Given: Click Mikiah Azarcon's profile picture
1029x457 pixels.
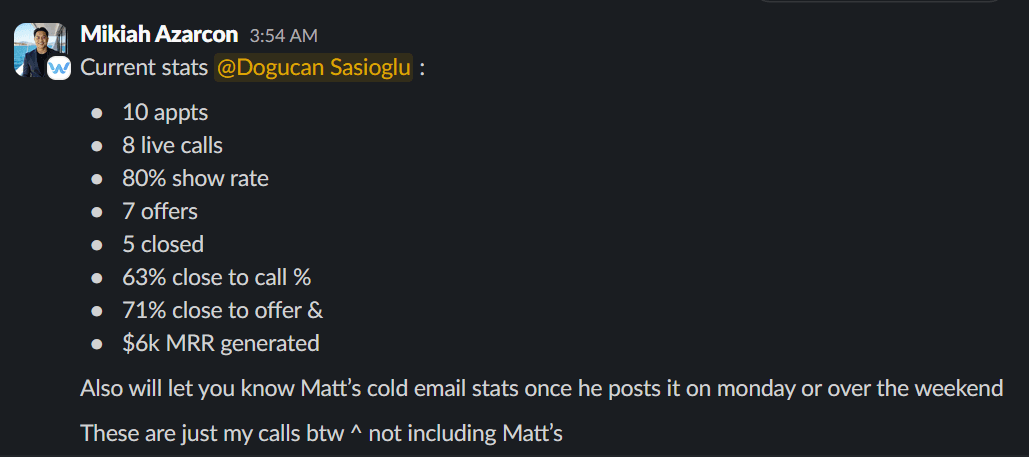Looking at the screenshot, I should tap(38, 46).
